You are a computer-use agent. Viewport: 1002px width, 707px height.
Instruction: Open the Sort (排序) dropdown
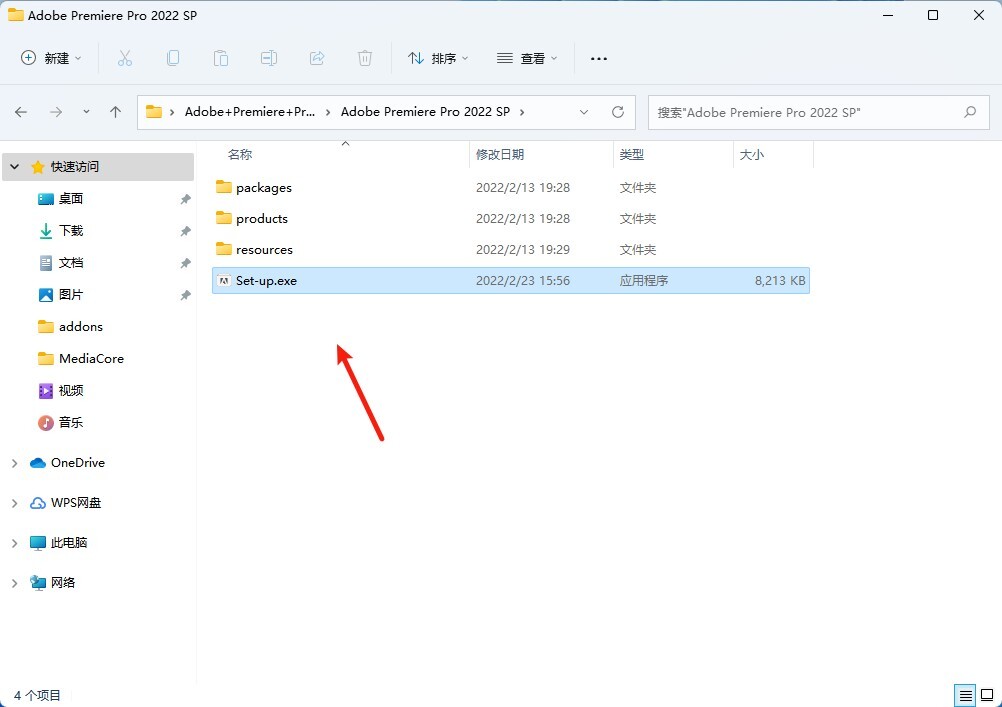(438, 58)
